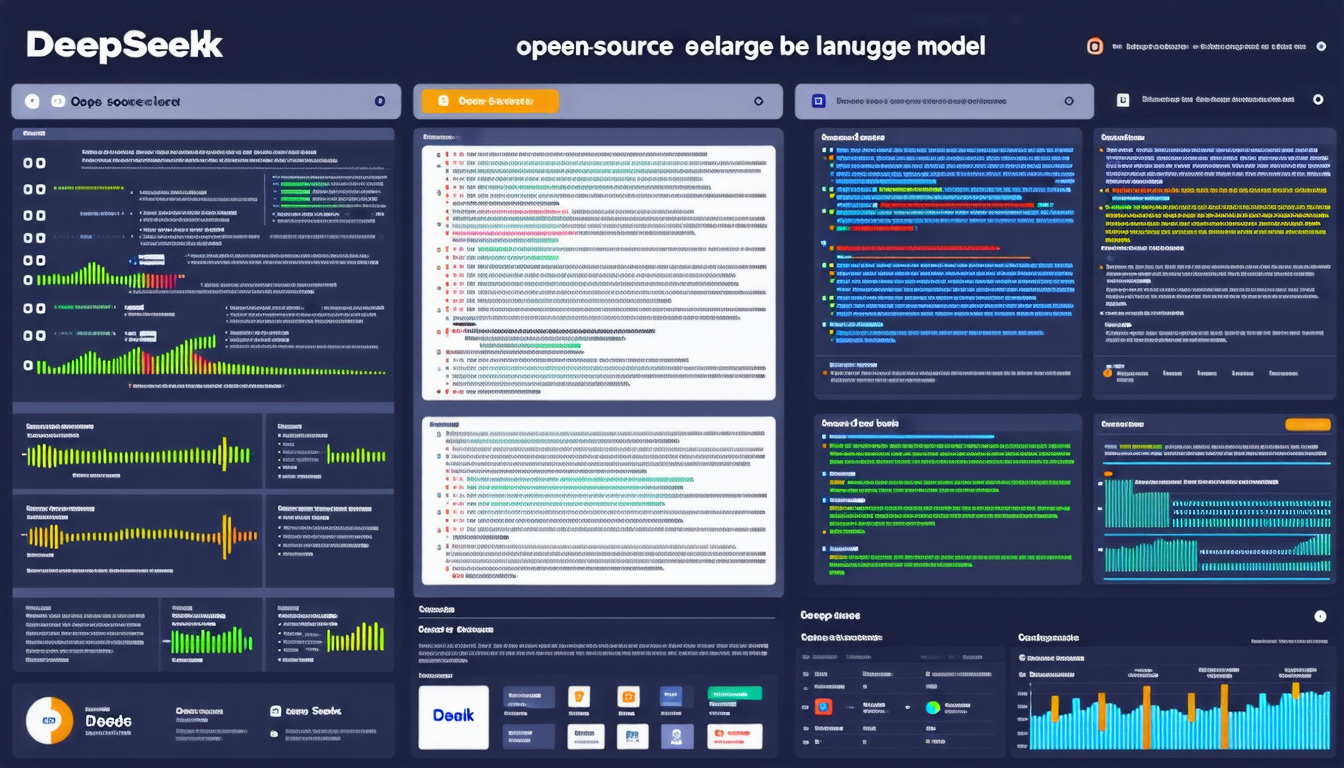The width and height of the screenshot is (1344, 768).
Task: Click the orange-white donut chart at bottom left
Action: coord(50,720)
